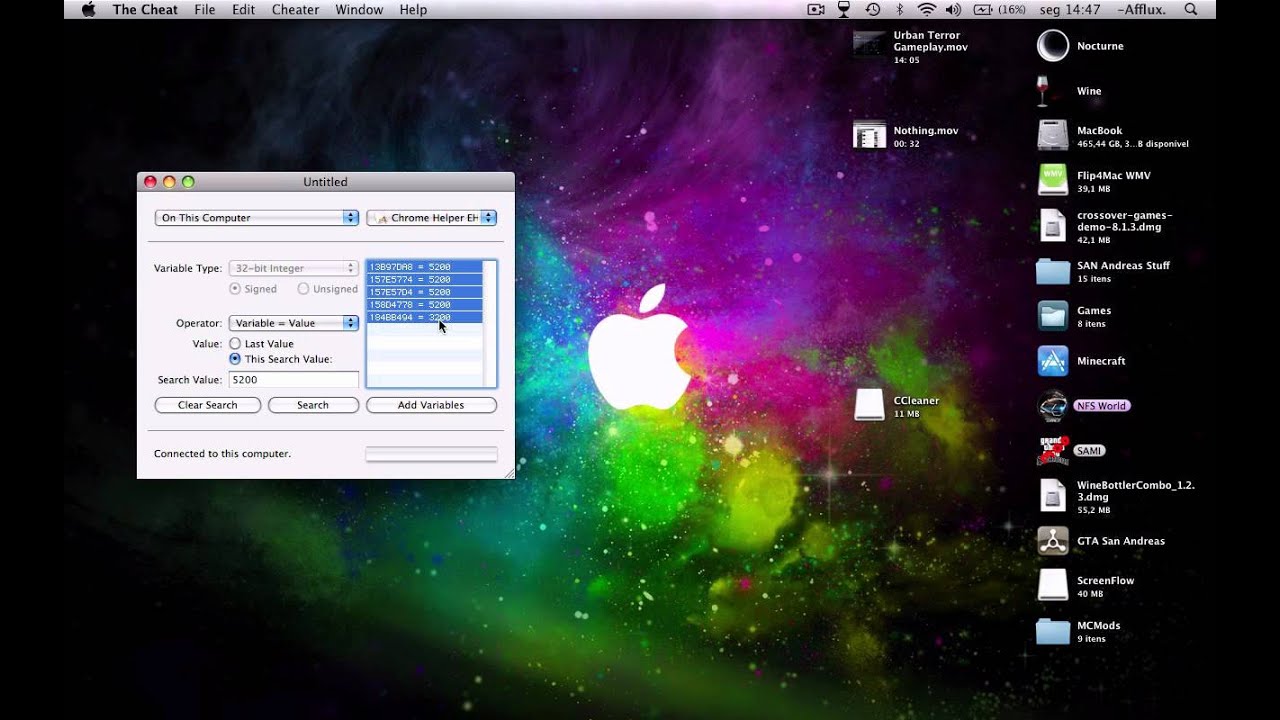Select crossover-games-demo dmg file icon
Screen dimensions: 1280x720
click(1052, 225)
